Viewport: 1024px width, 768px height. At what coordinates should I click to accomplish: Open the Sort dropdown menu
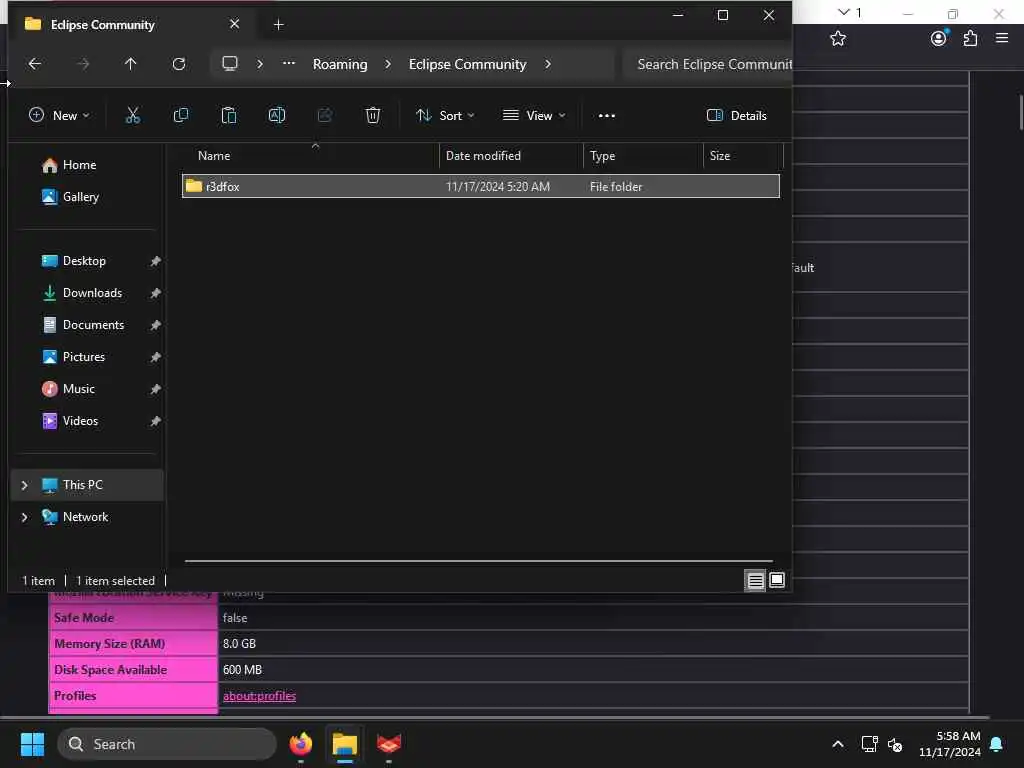coord(445,116)
